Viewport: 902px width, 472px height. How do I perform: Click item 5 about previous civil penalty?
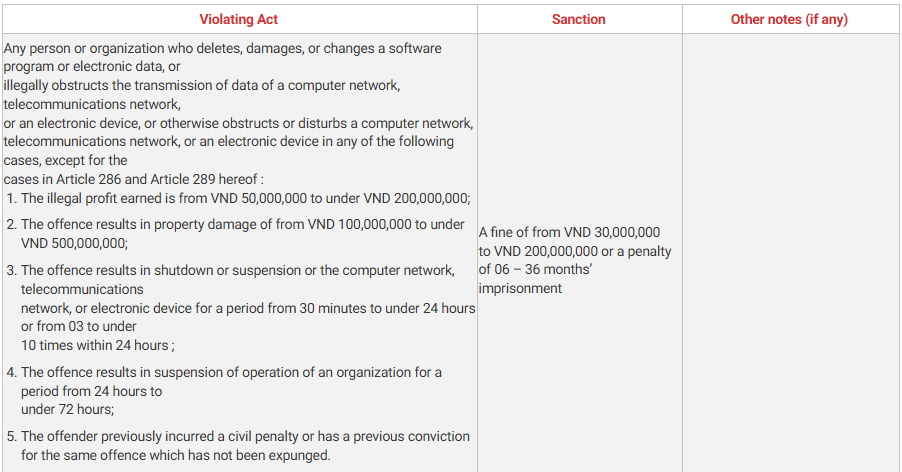[x=245, y=437]
